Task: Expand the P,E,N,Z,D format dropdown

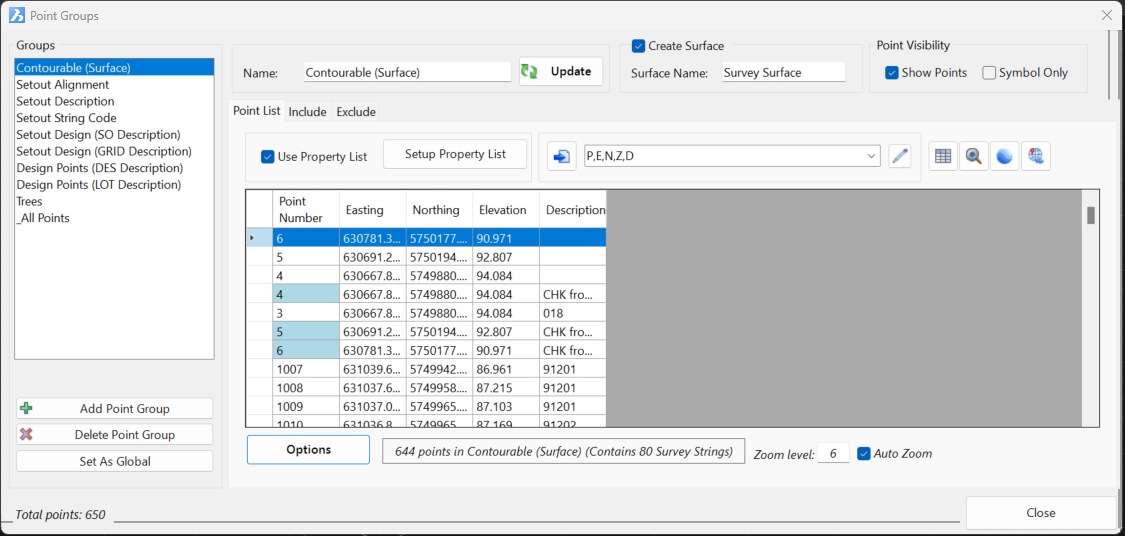Action: click(871, 156)
